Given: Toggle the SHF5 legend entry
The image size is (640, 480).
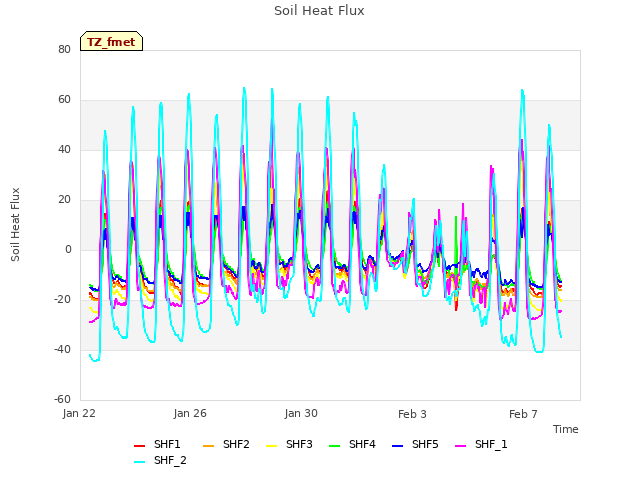Looking at the screenshot, I should click(x=415, y=444).
